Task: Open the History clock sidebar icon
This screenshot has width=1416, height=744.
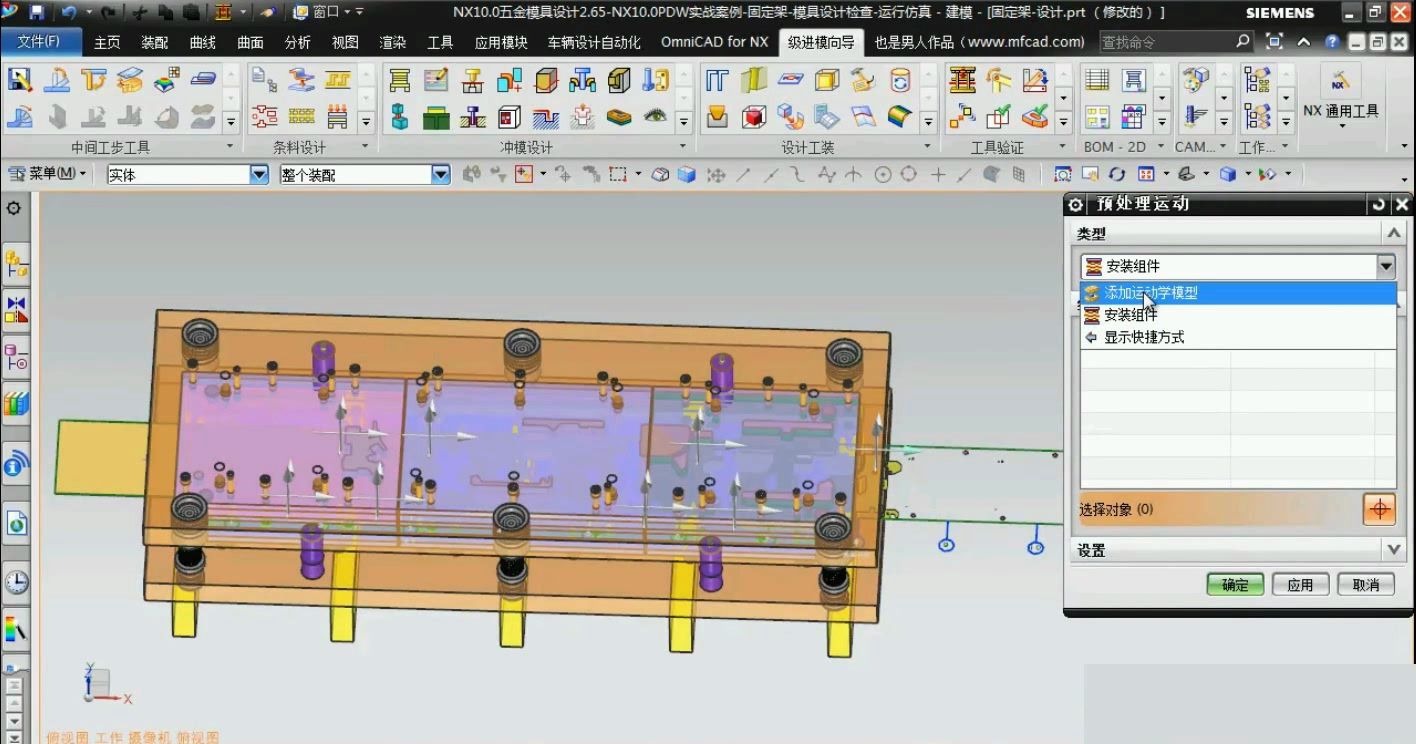Action: [16, 581]
